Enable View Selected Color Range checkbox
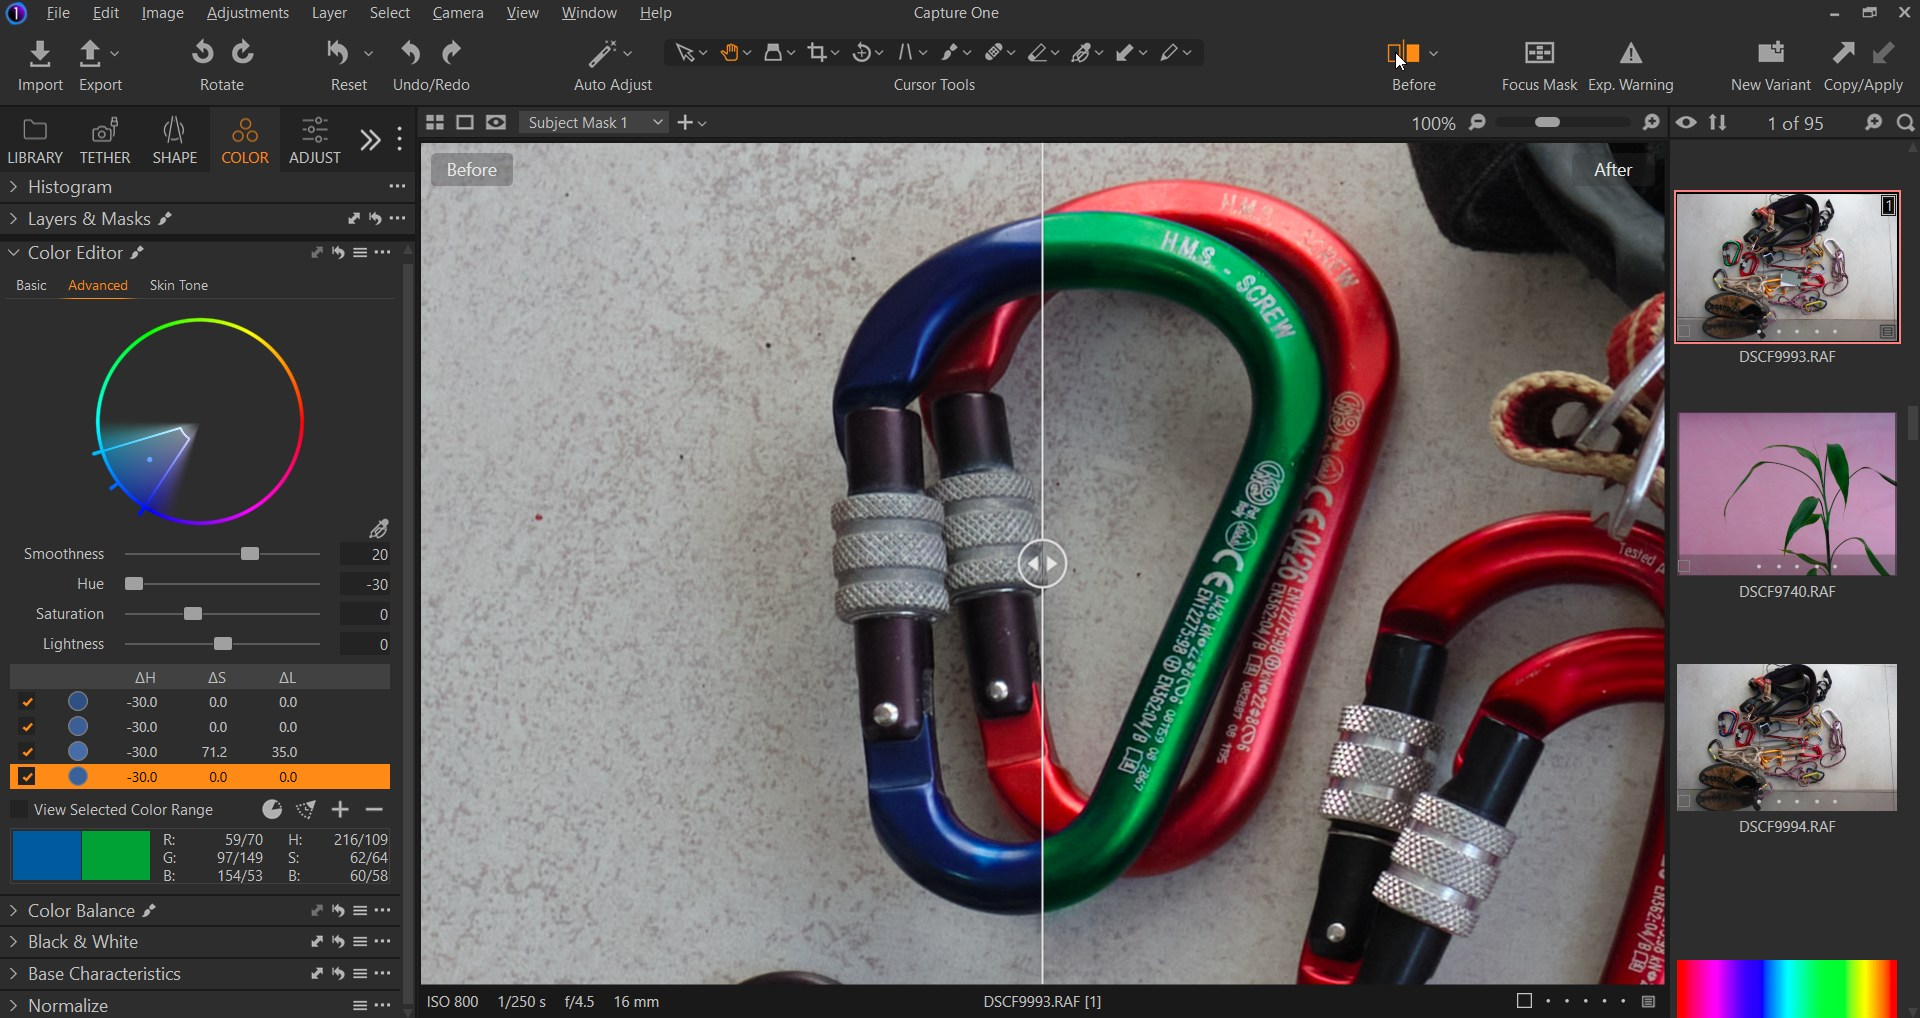1920x1018 pixels. click(19, 810)
